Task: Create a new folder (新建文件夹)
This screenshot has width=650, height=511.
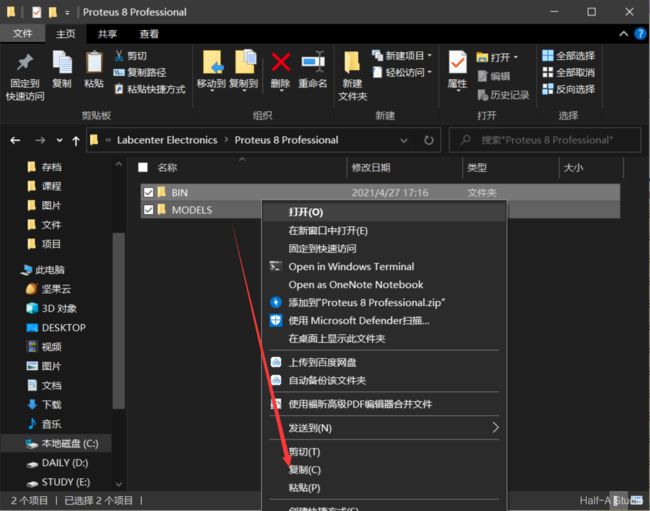Action: [x=352, y=77]
